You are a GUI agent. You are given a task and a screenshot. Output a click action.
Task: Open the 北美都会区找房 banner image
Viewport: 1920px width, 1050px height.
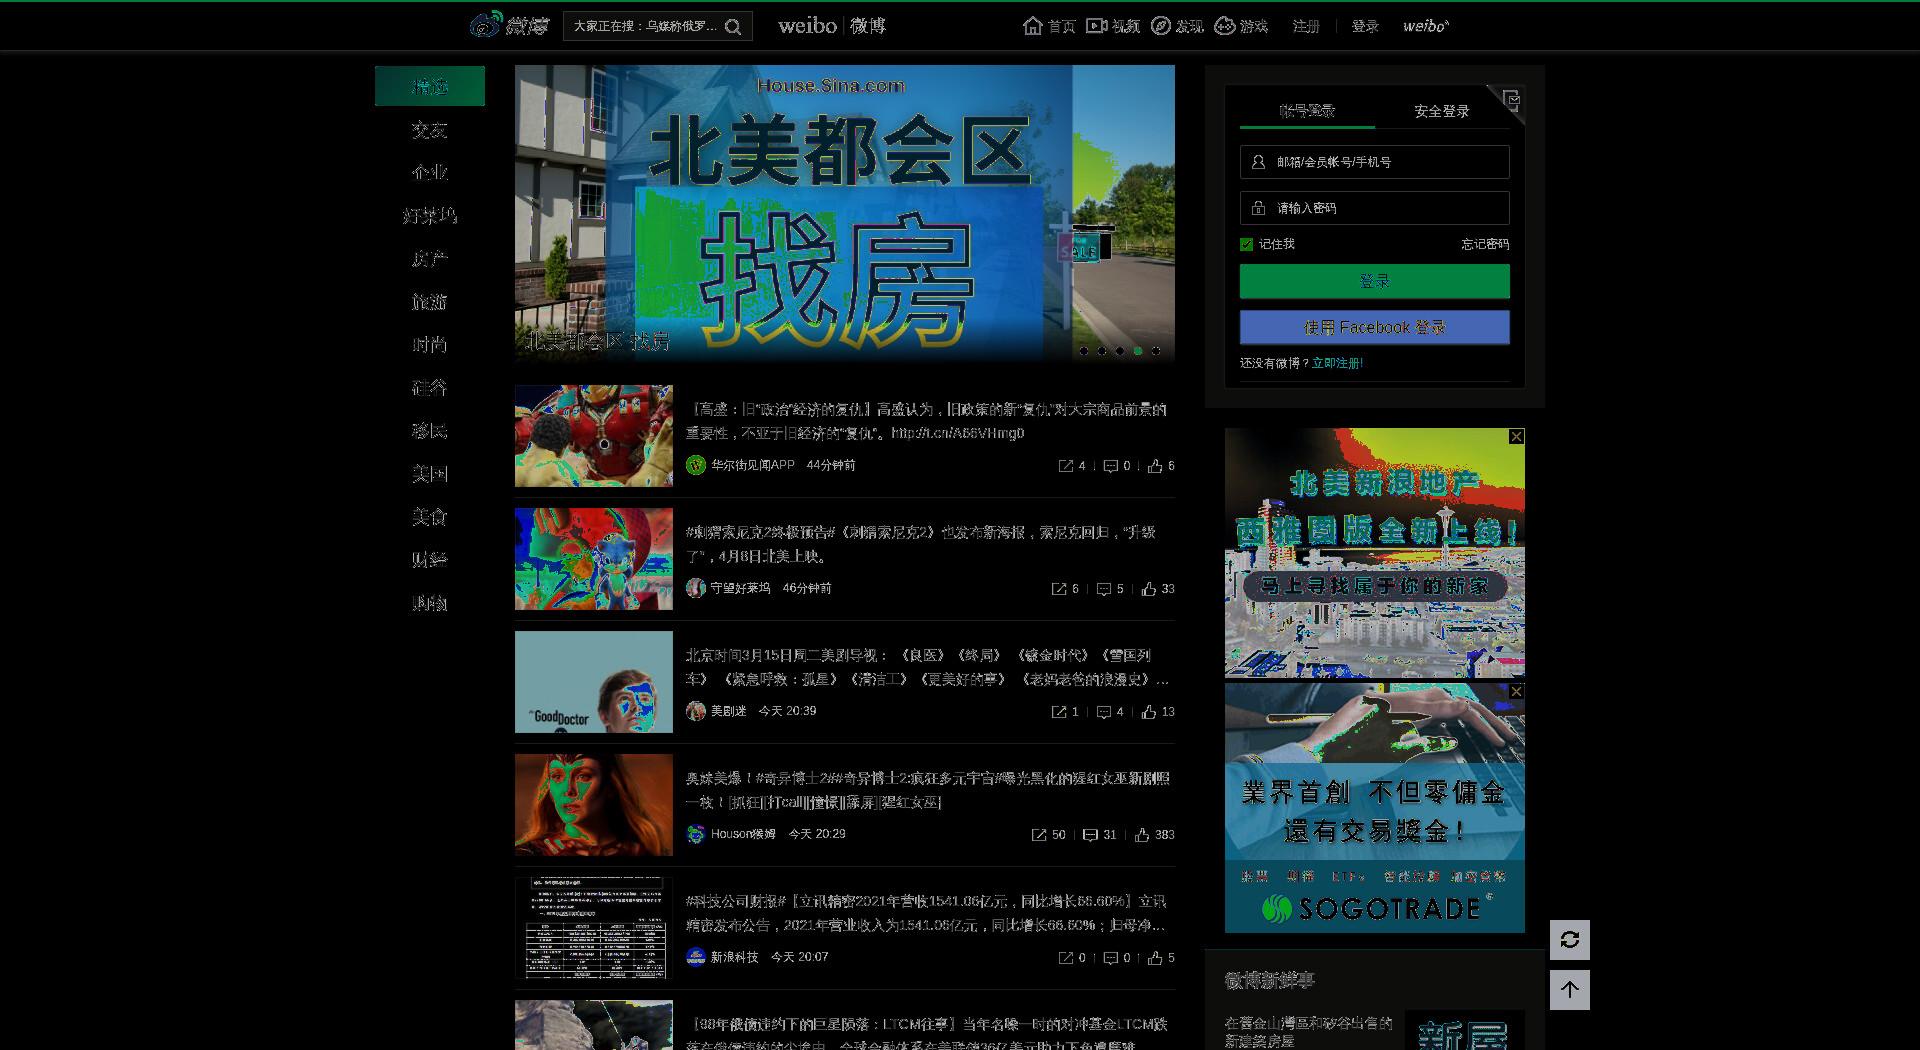pos(845,213)
